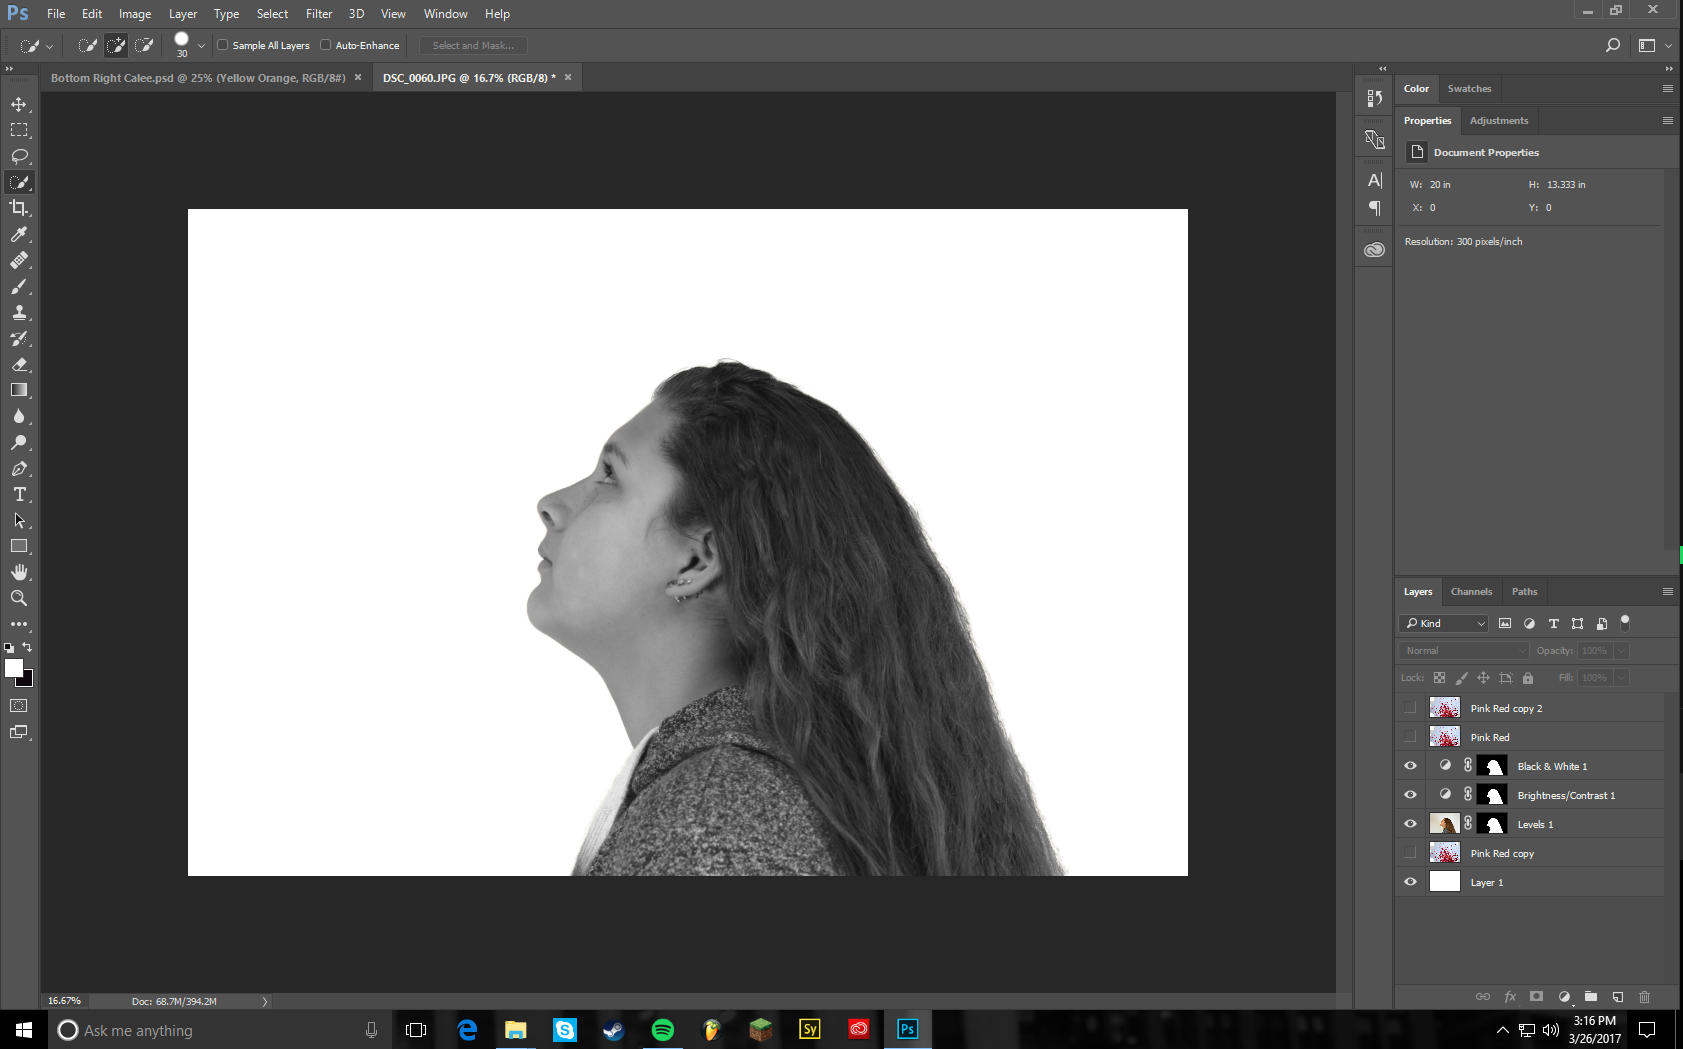Reset default foreground and background colors
This screenshot has height=1049, width=1683.
point(9,648)
